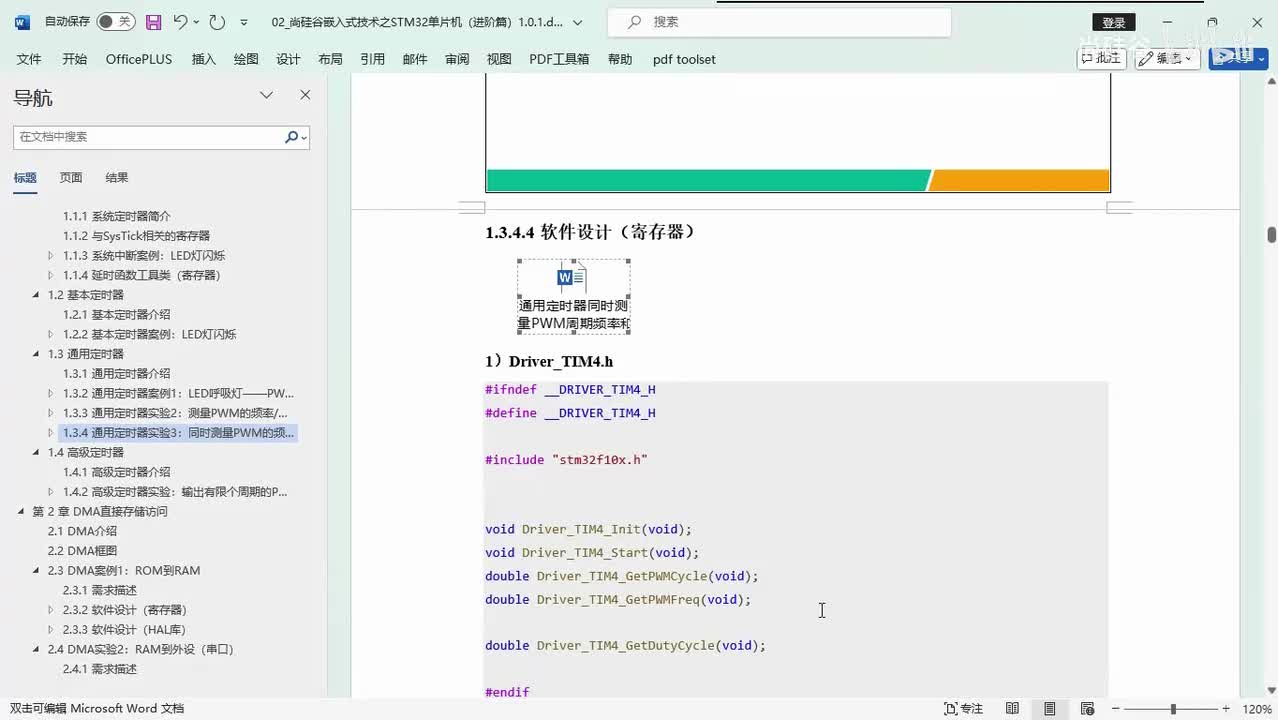Open the OfficePLUS tab

click(139, 59)
